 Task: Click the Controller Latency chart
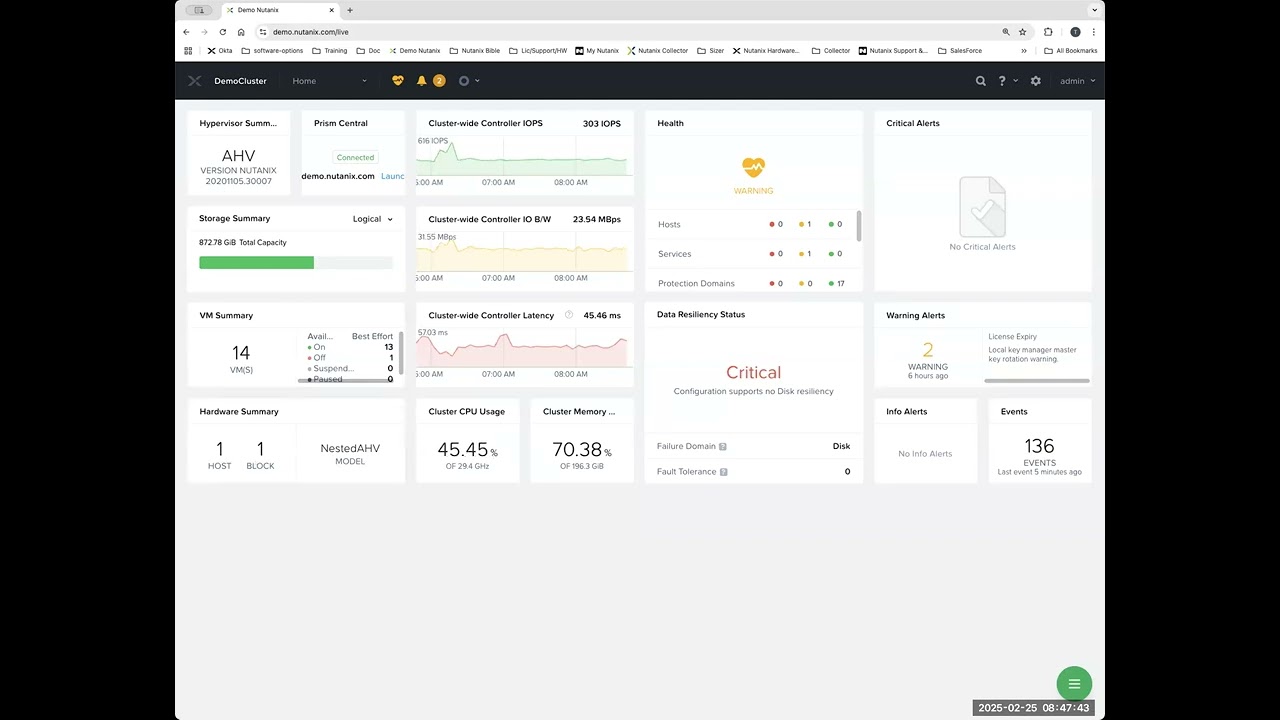[x=525, y=350]
